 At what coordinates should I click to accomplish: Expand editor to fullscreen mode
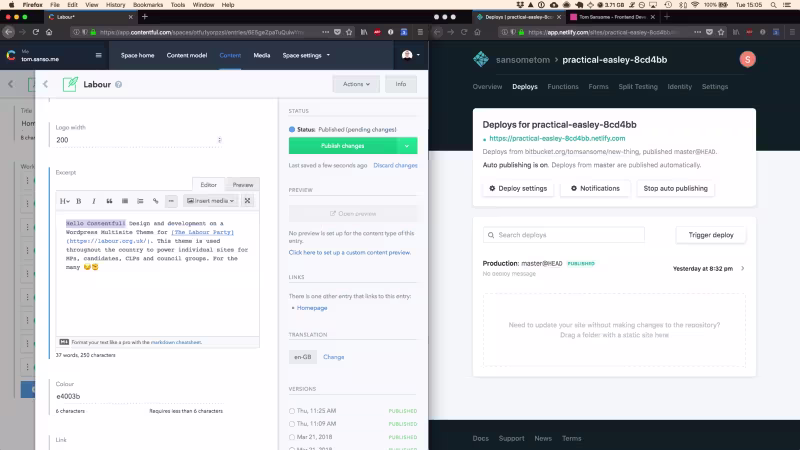[x=247, y=201]
